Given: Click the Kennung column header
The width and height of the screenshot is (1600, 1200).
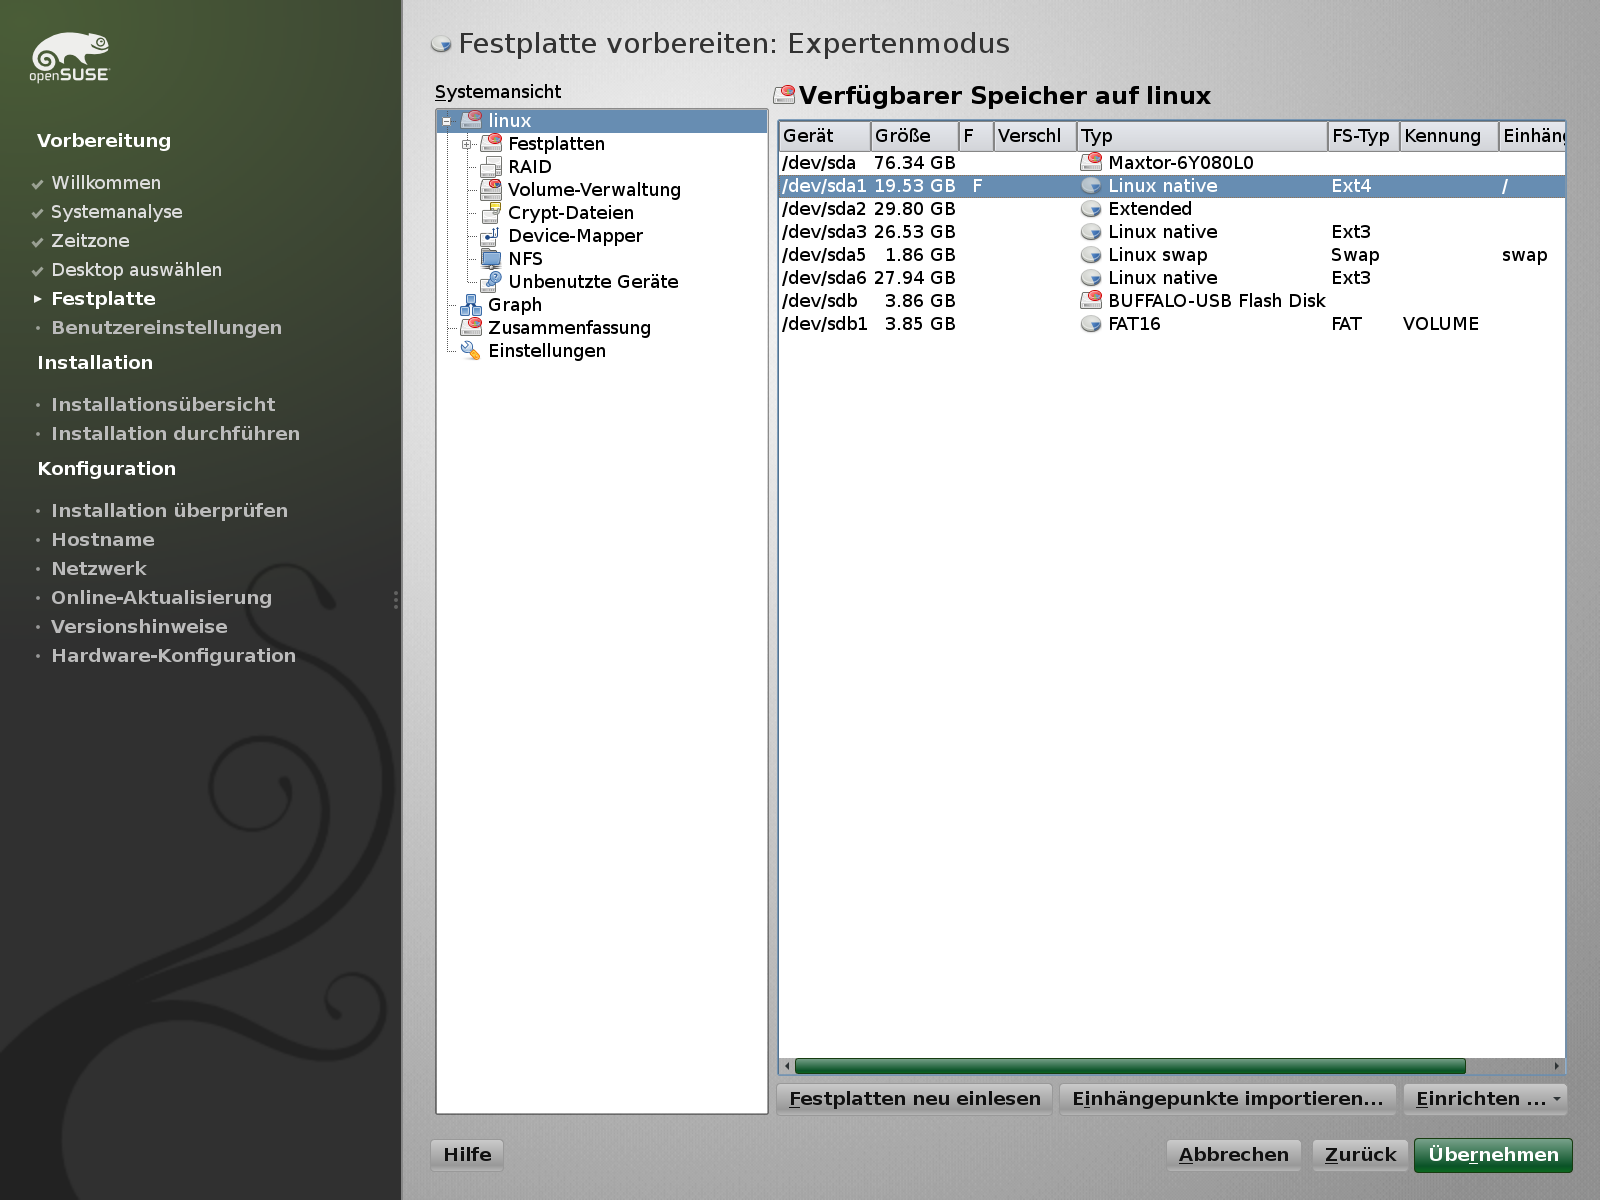Looking at the screenshot, I should pyautogui.click(x=1449, y=136).
